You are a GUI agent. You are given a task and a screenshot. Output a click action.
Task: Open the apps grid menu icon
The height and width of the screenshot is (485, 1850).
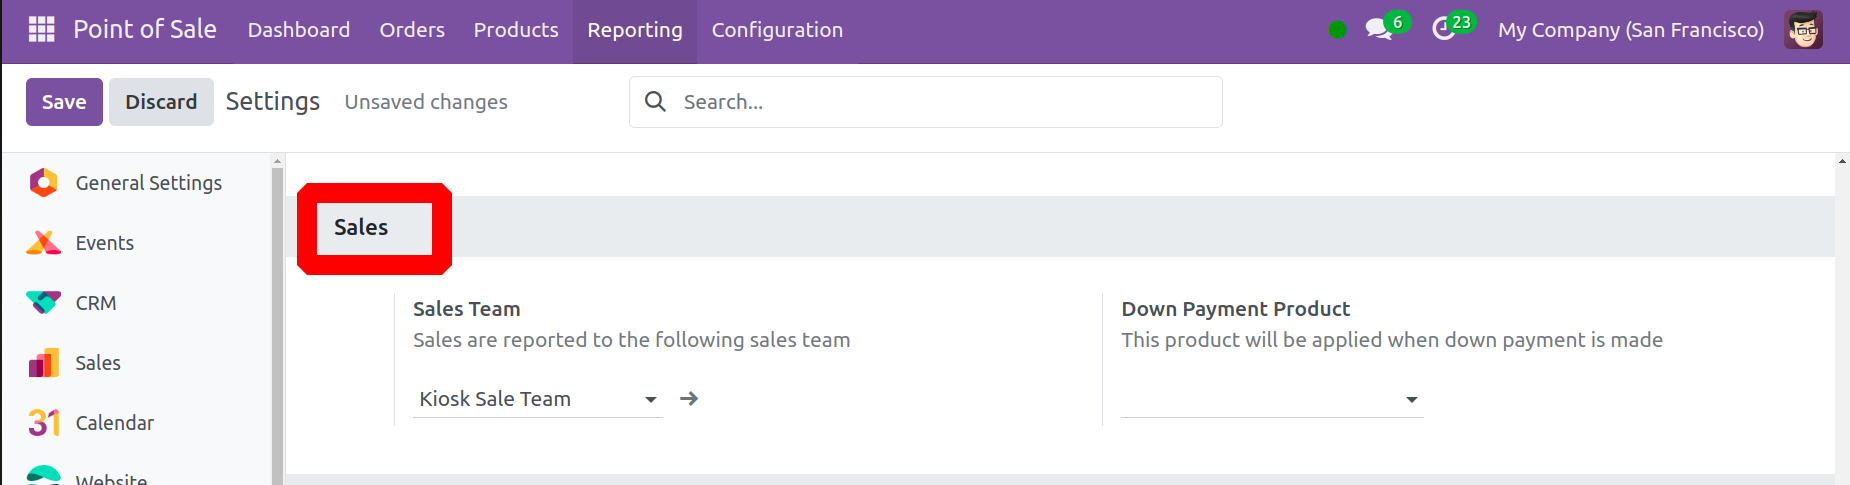pyautogui.click(x=41, y=29)
